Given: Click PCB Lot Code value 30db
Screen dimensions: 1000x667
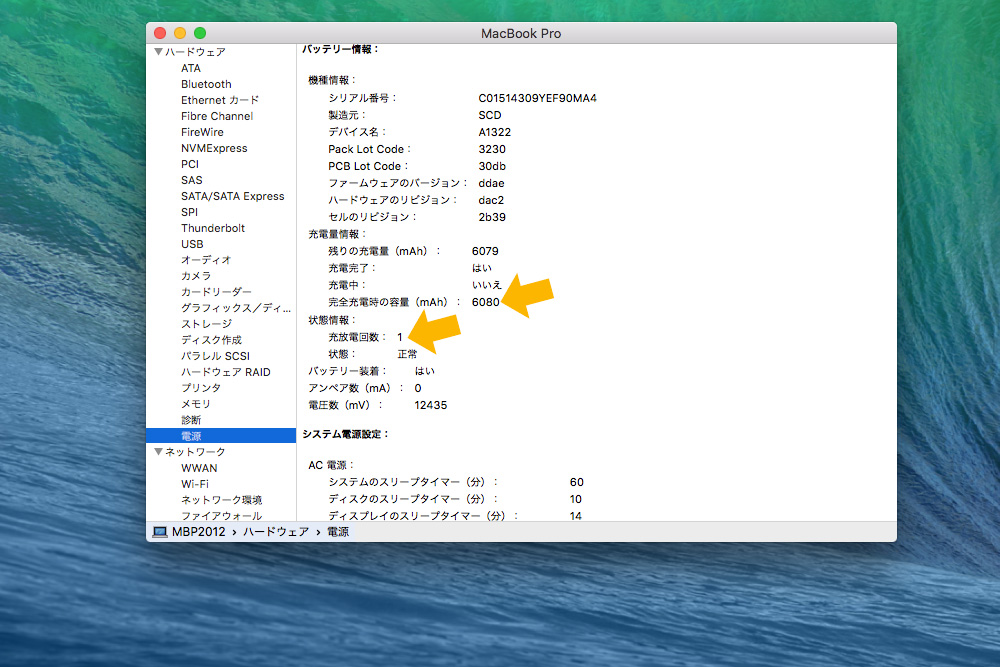Looking at the screenshot, I should pyautogui.click(x=492, y=166).
